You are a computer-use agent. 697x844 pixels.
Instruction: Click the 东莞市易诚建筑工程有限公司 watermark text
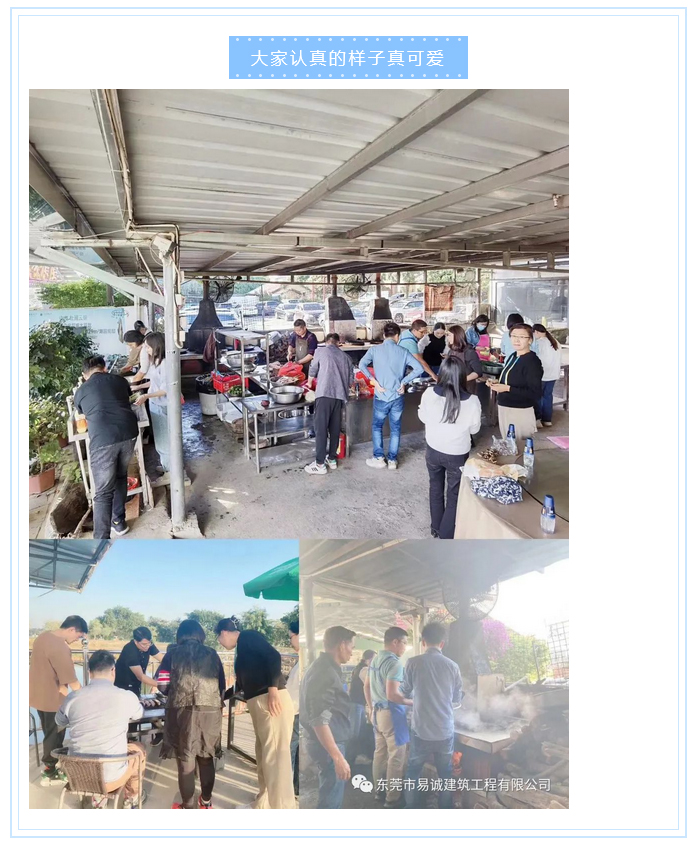(x=463, y=785)
